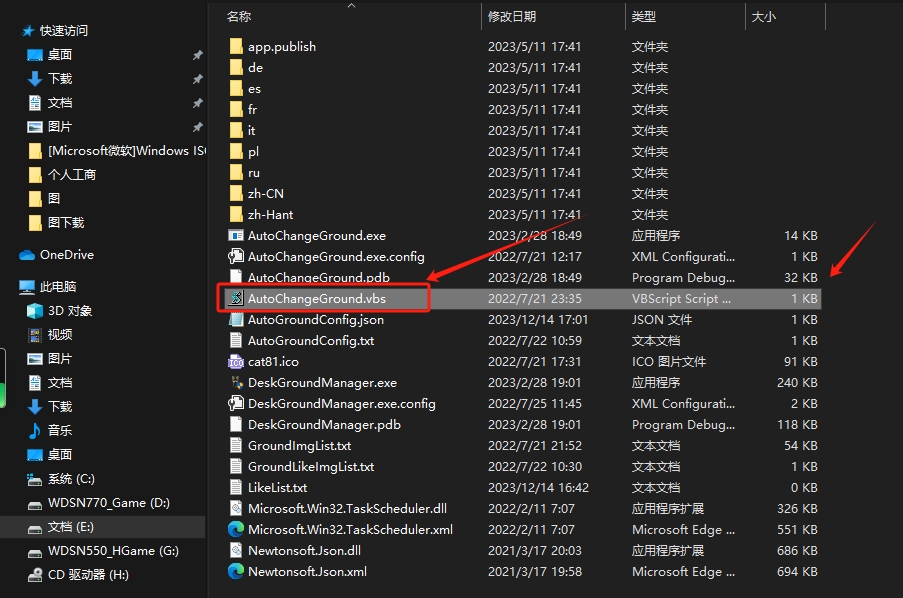Select the cat81.ico icon file icon
Viewport: 903px width, 598px height.
[x=236, y=361]
